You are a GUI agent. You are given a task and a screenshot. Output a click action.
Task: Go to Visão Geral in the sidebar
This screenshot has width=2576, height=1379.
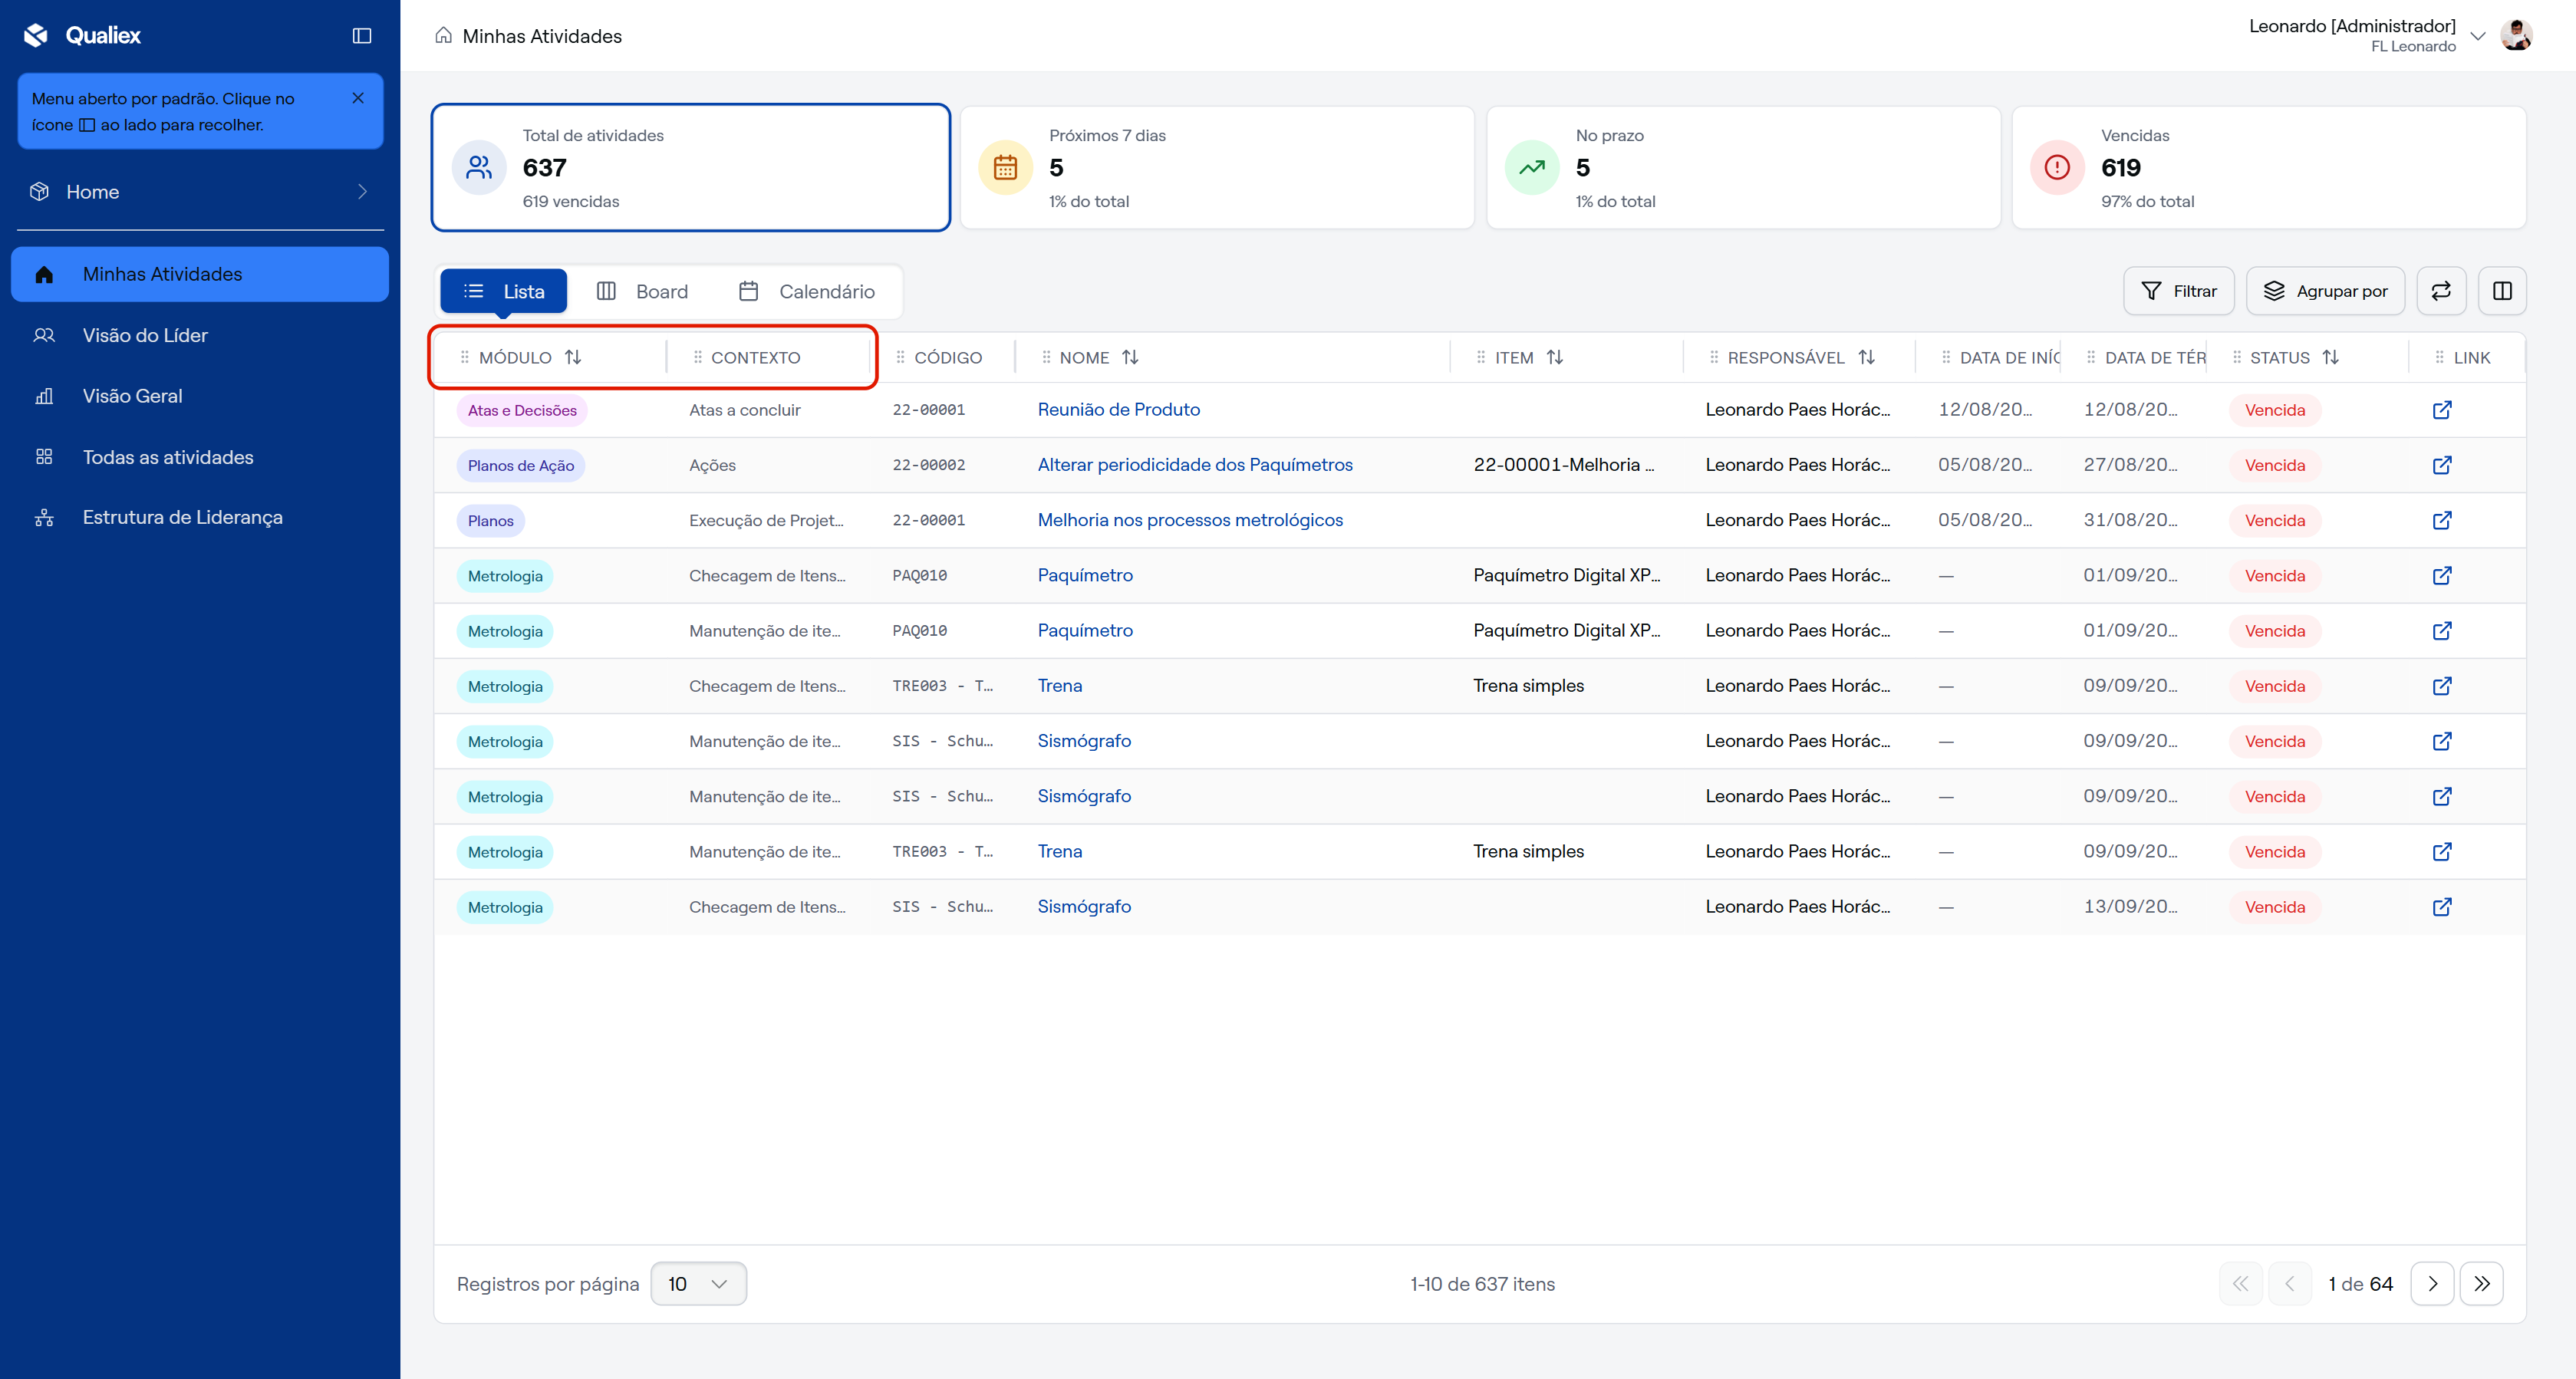200,396
